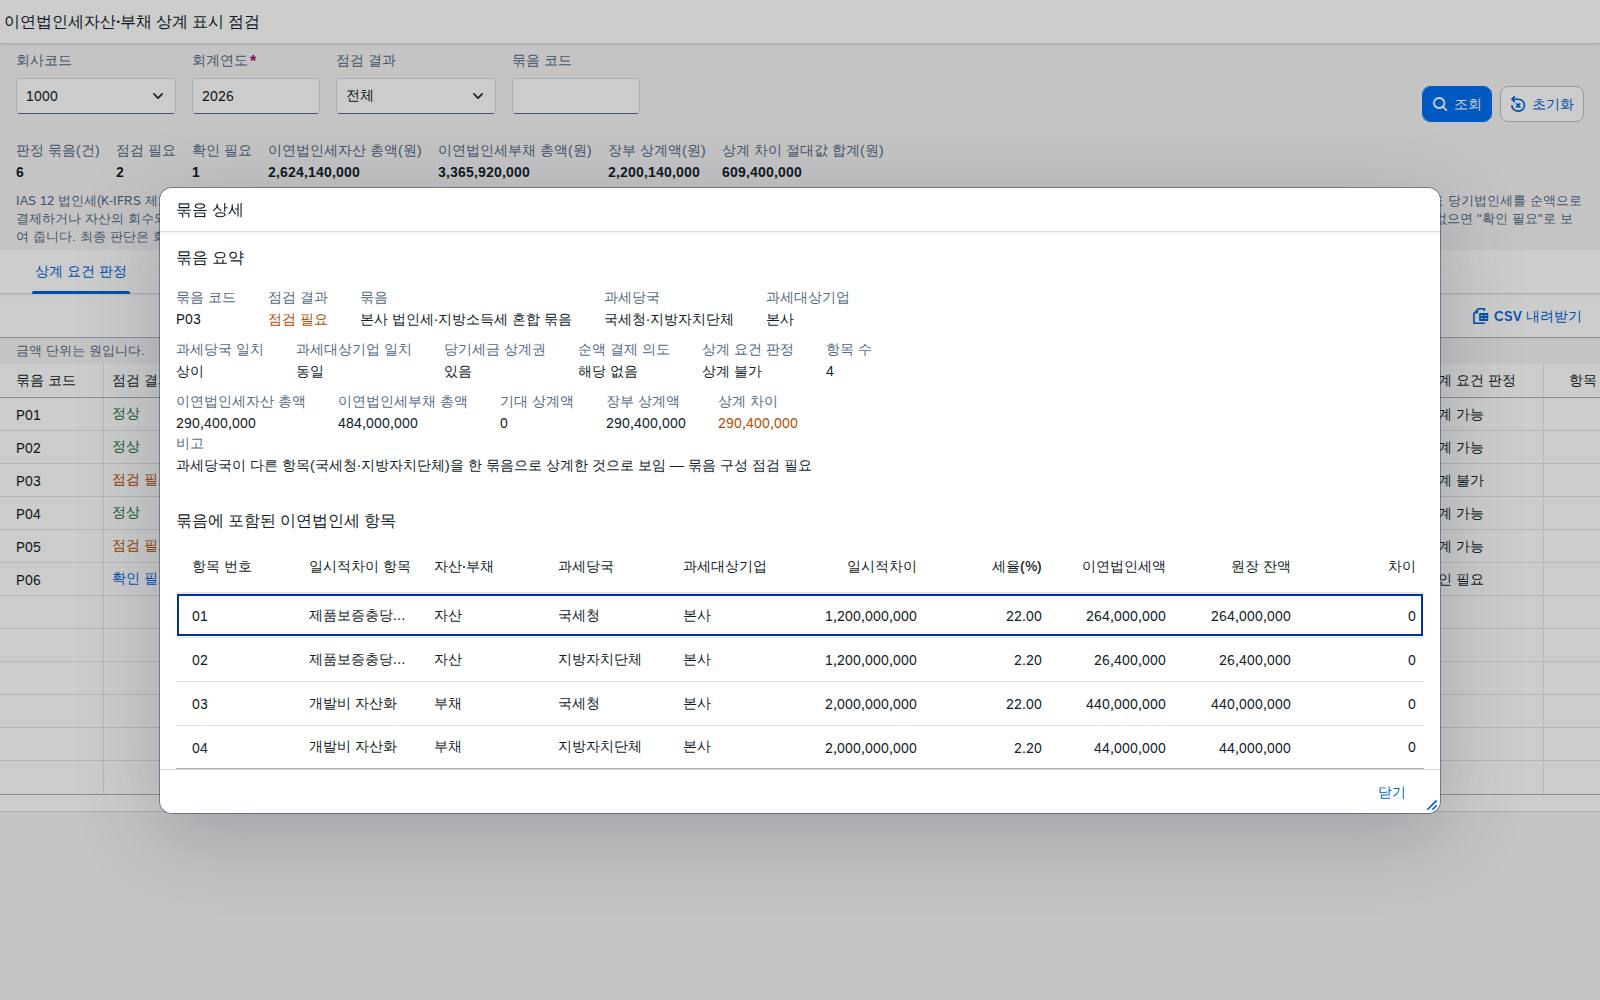Click the P05 row in background table

point(80,546)
